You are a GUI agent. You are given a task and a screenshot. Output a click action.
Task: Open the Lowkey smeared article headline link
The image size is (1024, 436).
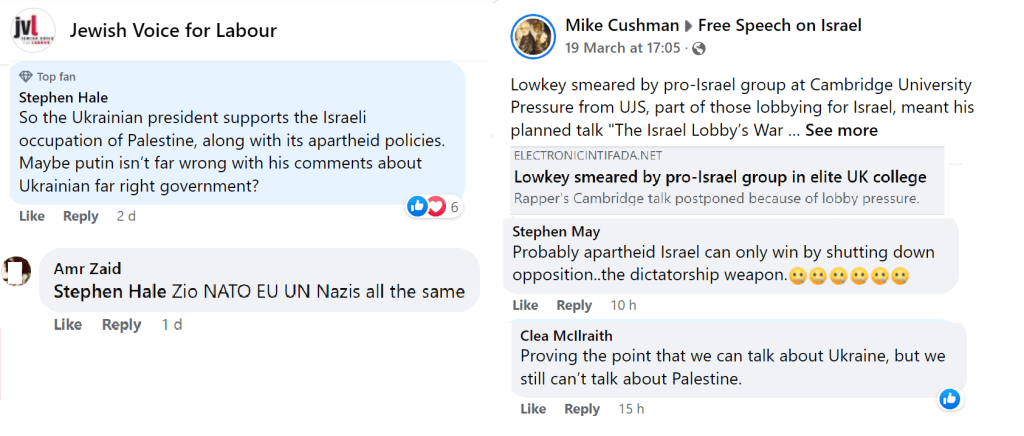[x=719, y=177]
